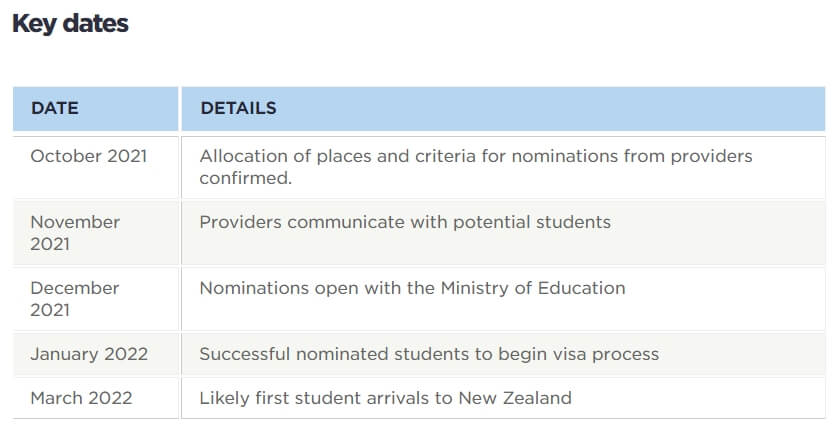Screen dimensions: 835x428
Task: Click 'Nominations open with the Ministry' text
Action: [x=412, y=288]
